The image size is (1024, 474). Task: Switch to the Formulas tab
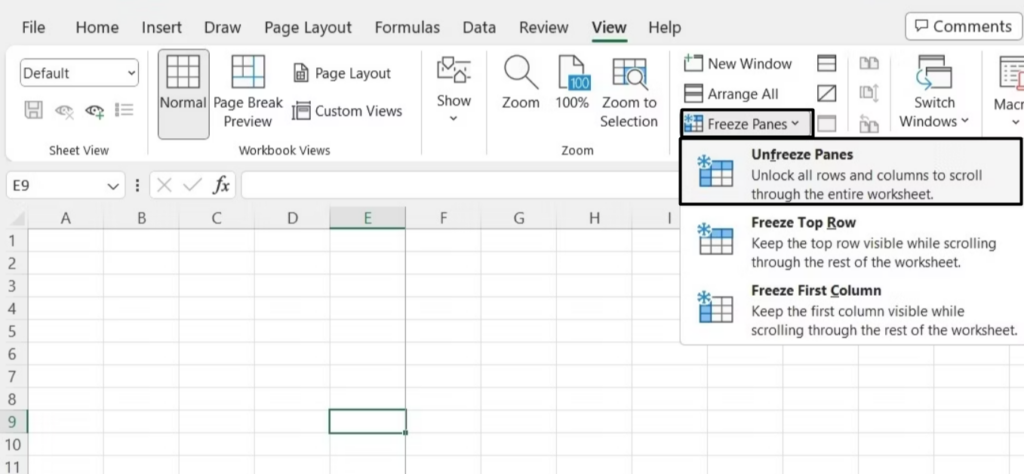(407, 27)
